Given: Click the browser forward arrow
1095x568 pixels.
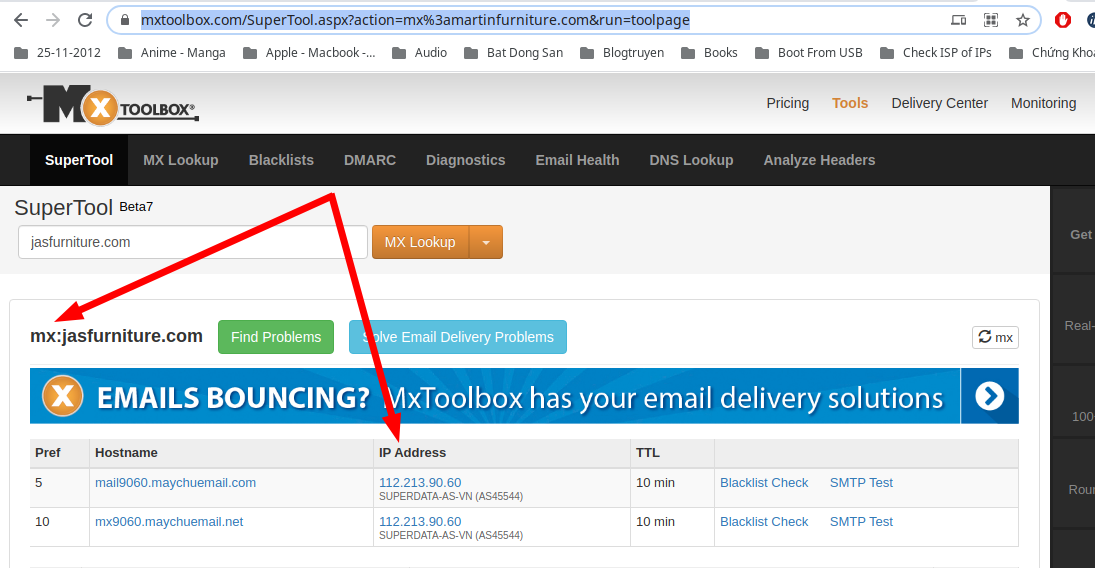Looking at the screenshot, I should click(53, 20).
